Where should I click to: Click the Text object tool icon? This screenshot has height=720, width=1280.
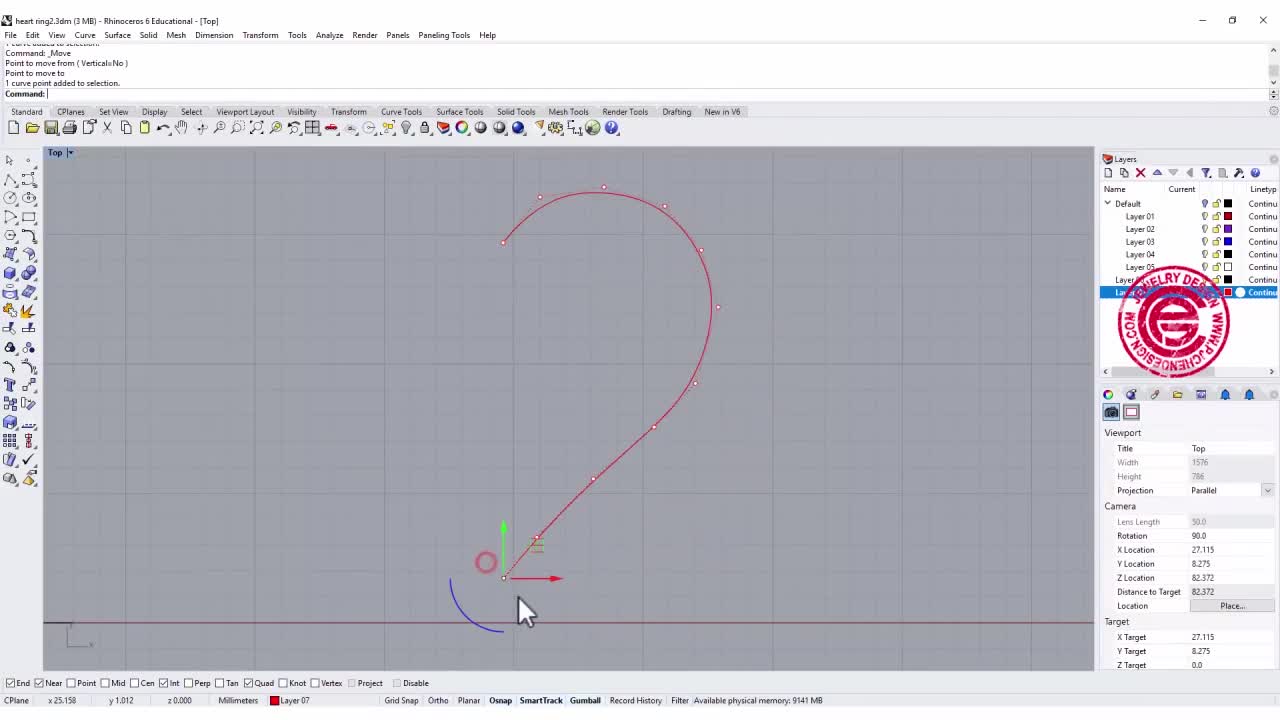click(10, 385)
